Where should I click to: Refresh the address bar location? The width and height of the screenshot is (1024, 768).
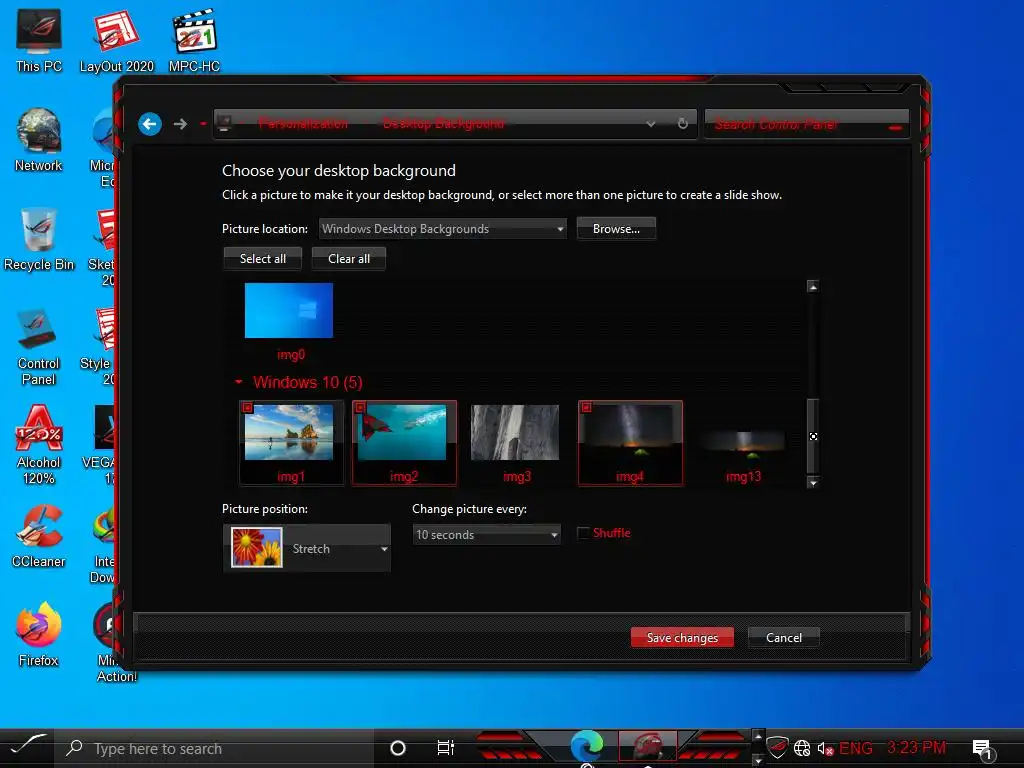tap(682, 123)
